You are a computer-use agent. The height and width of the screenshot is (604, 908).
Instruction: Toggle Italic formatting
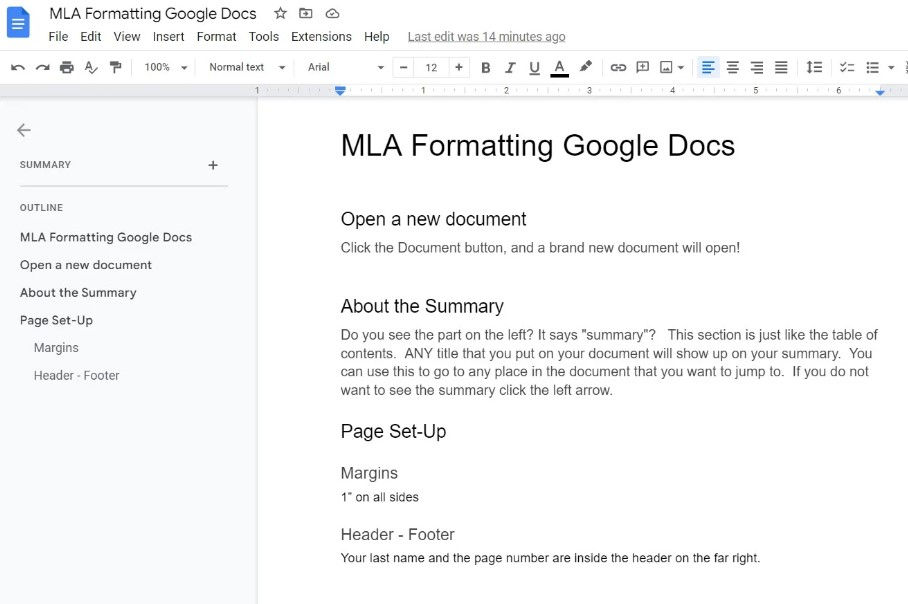click(x=510, y=68)
